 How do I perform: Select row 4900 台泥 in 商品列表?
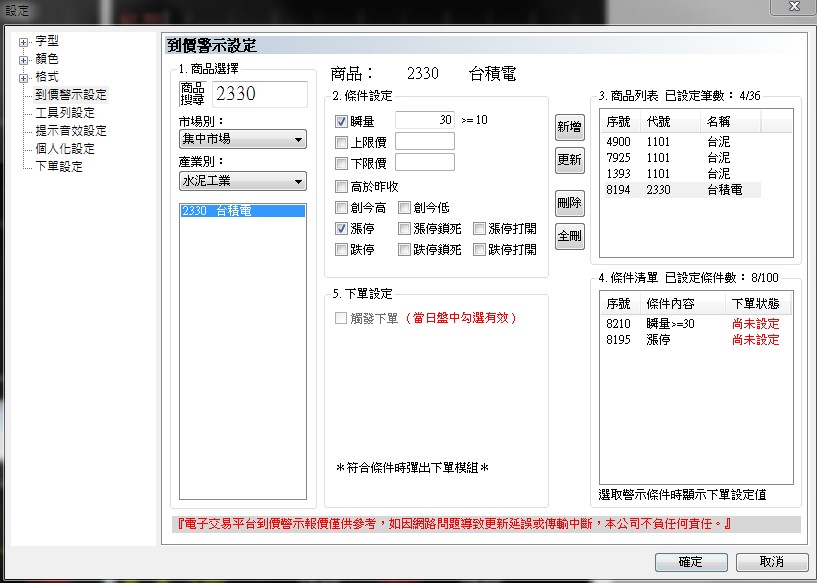[x=680, y=142]
